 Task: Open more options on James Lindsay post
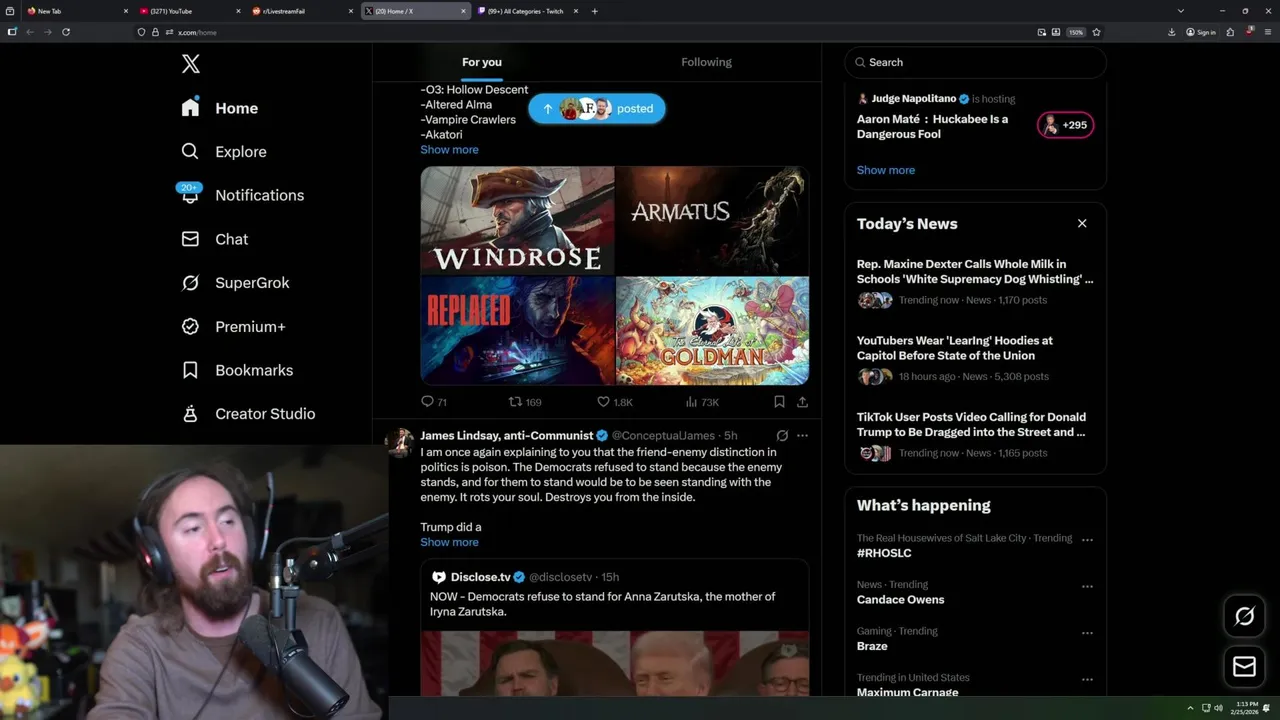[802, 436]
